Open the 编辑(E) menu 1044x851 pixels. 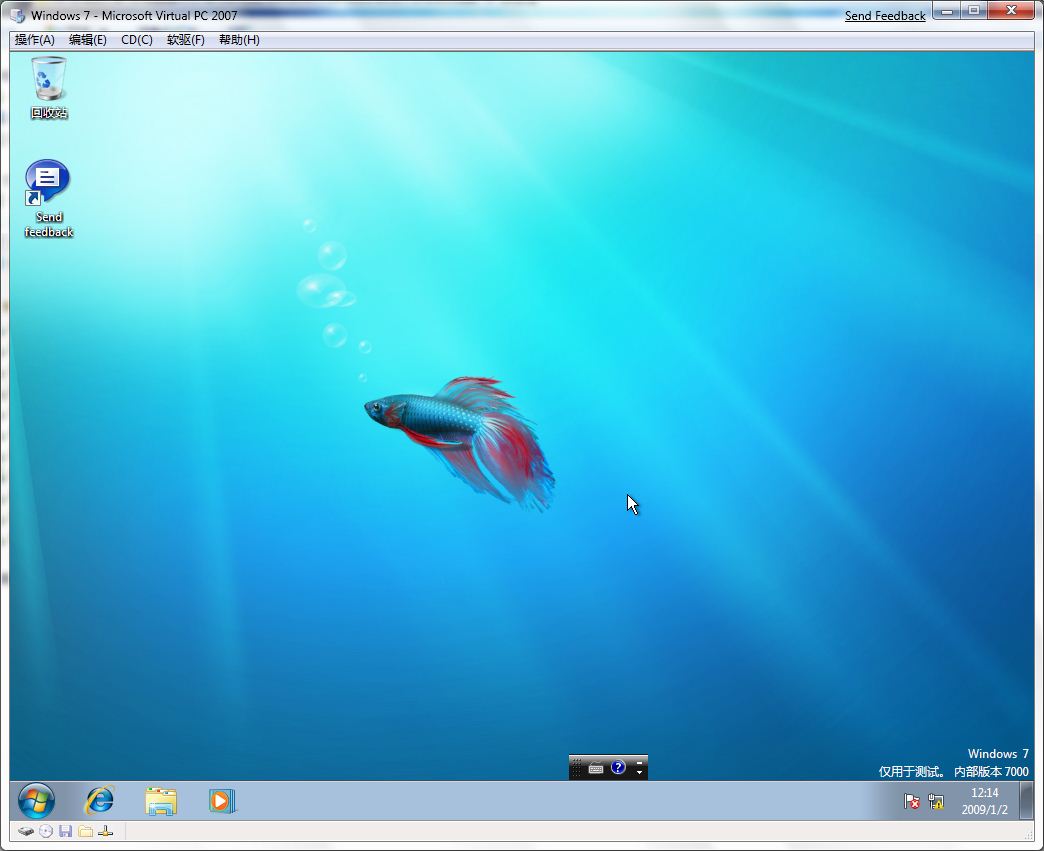click(x=88, y=40)
